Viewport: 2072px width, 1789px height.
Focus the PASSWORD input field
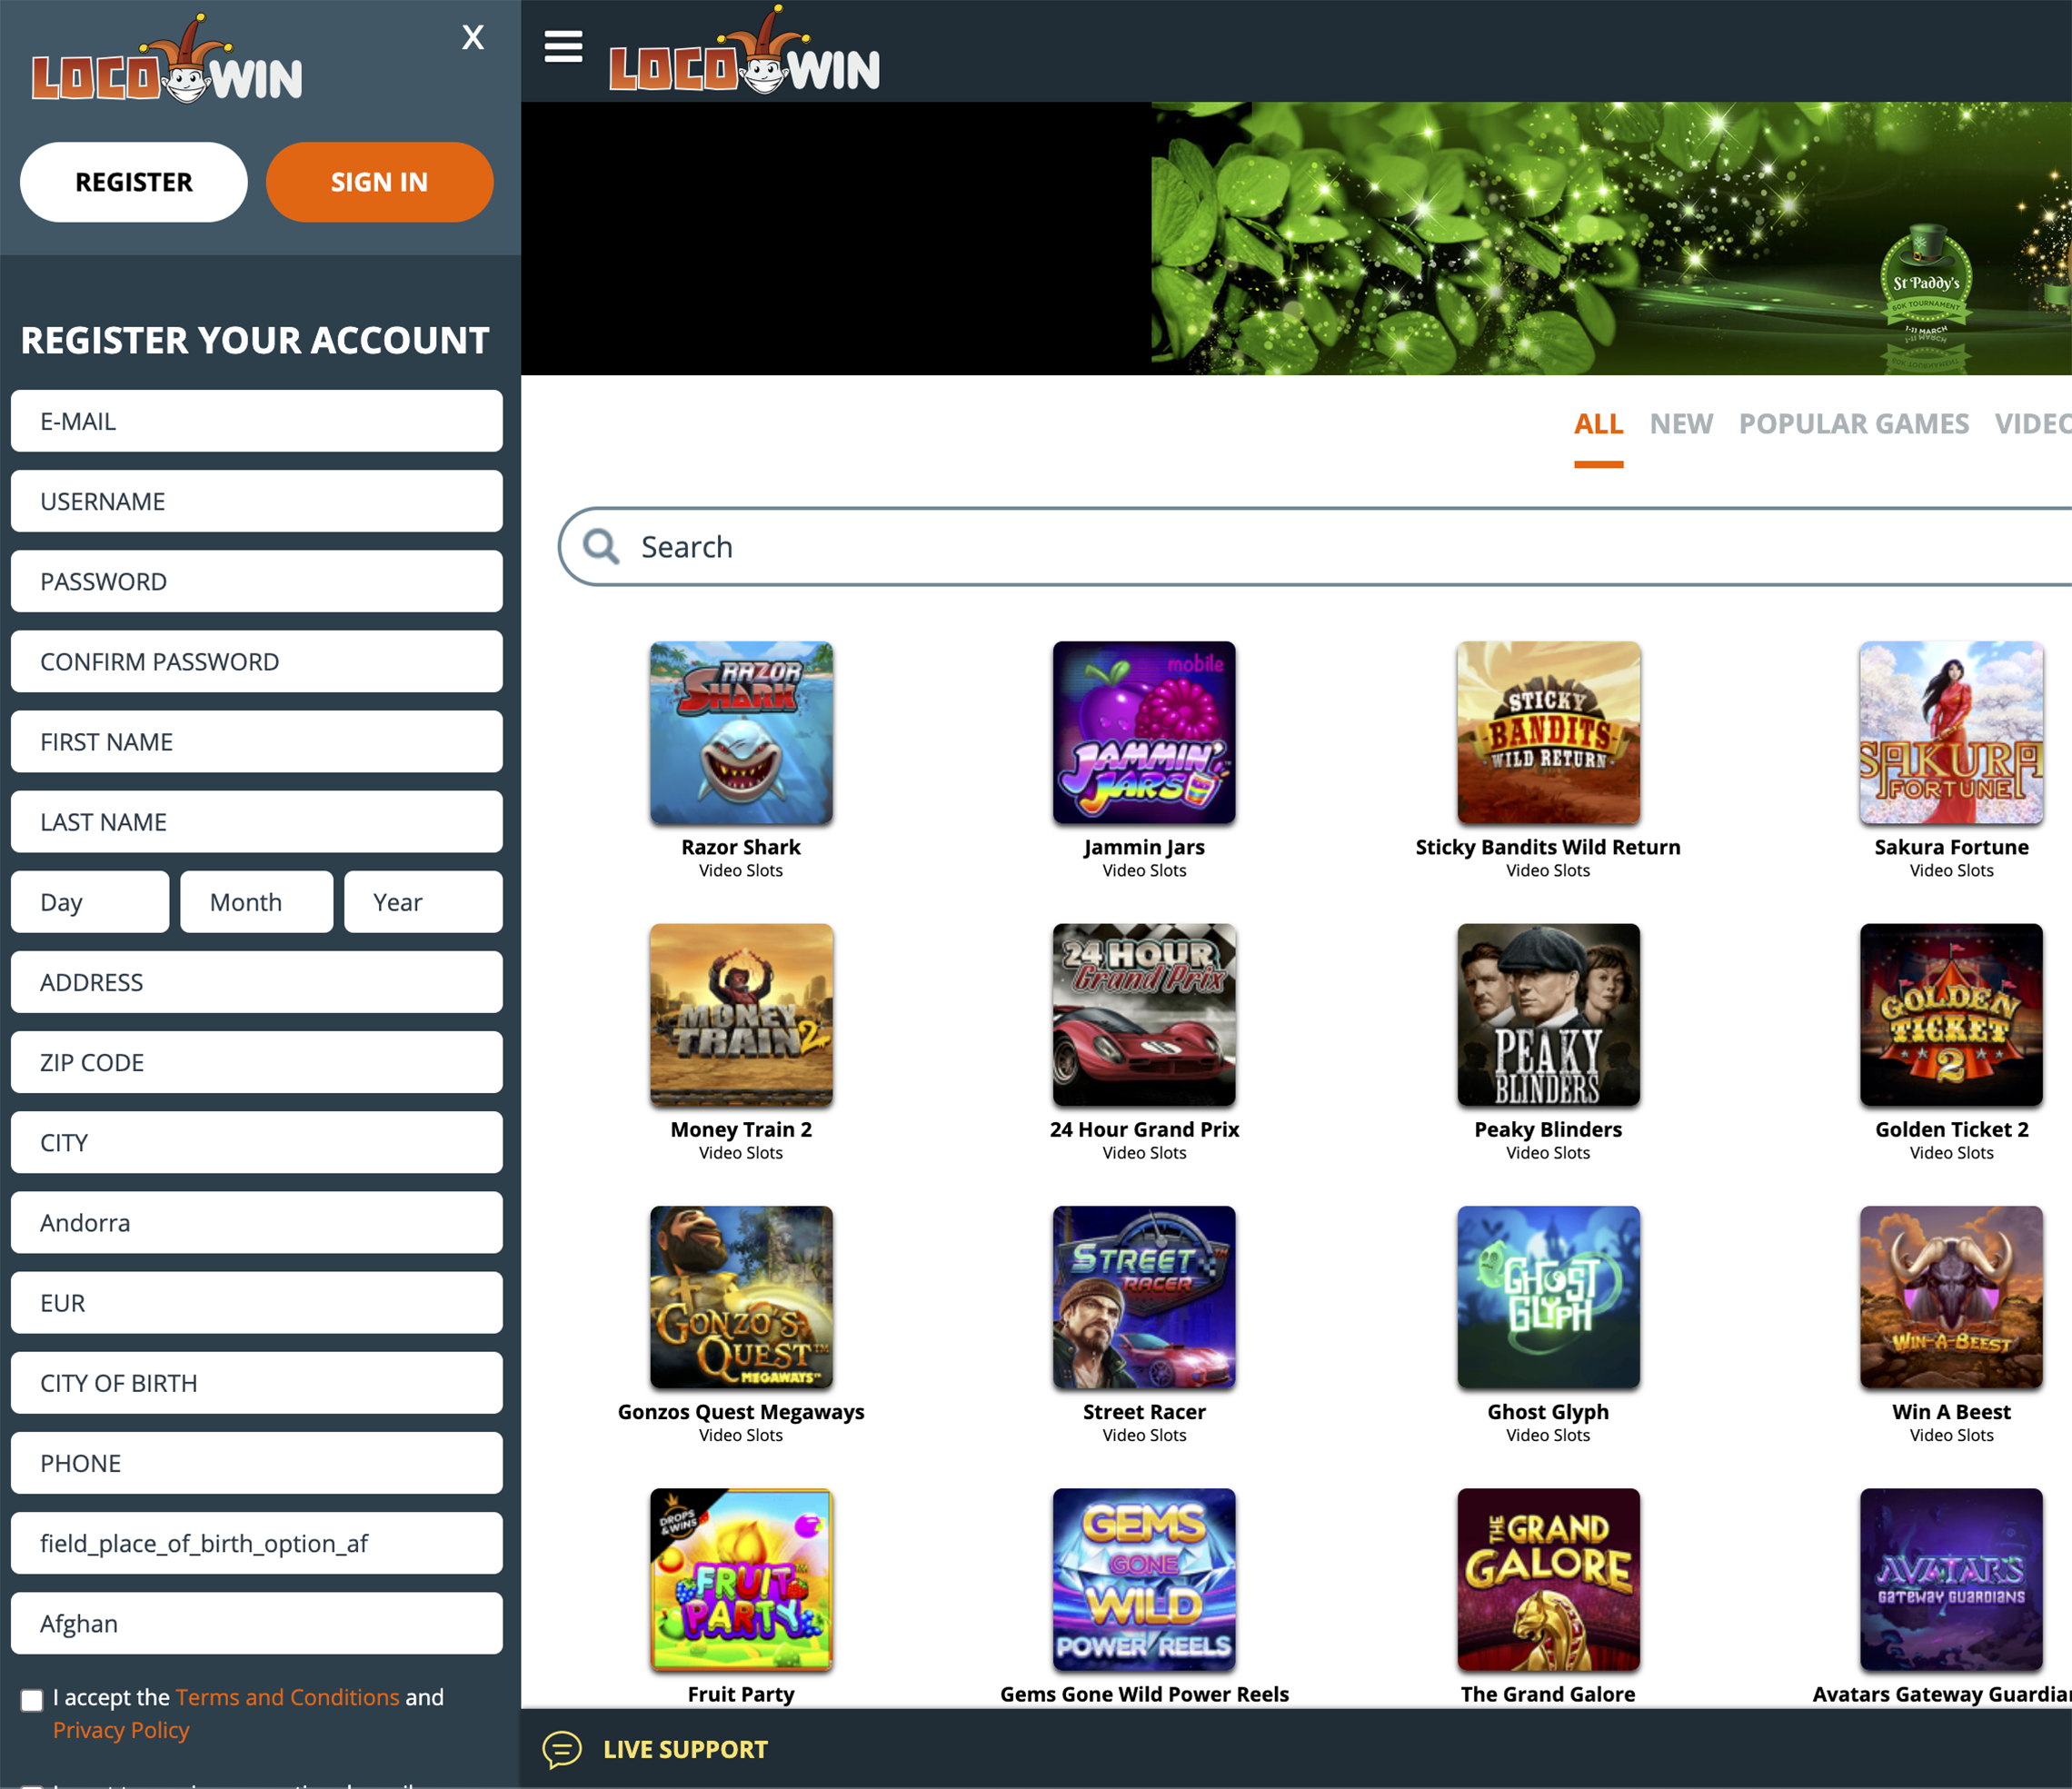[257, 581]
